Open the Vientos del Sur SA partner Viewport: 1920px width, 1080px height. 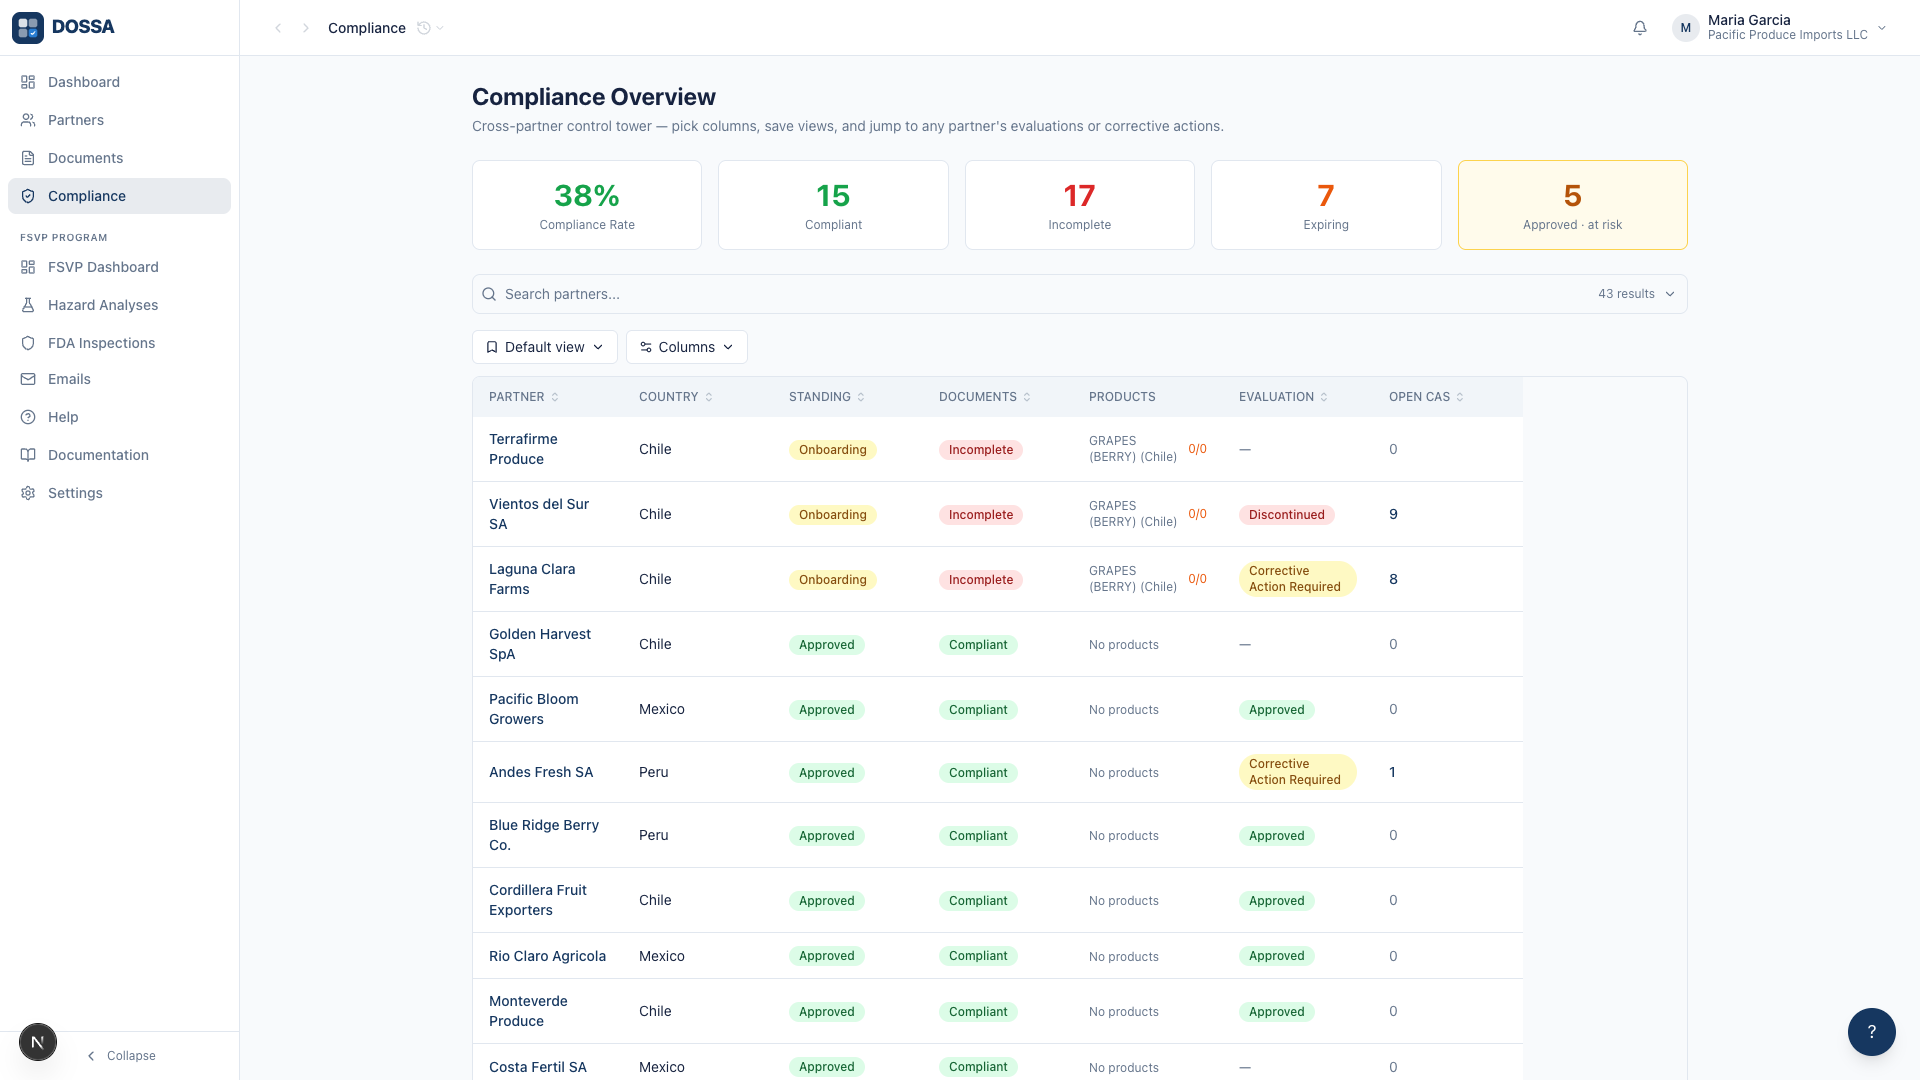pos(539,514)
